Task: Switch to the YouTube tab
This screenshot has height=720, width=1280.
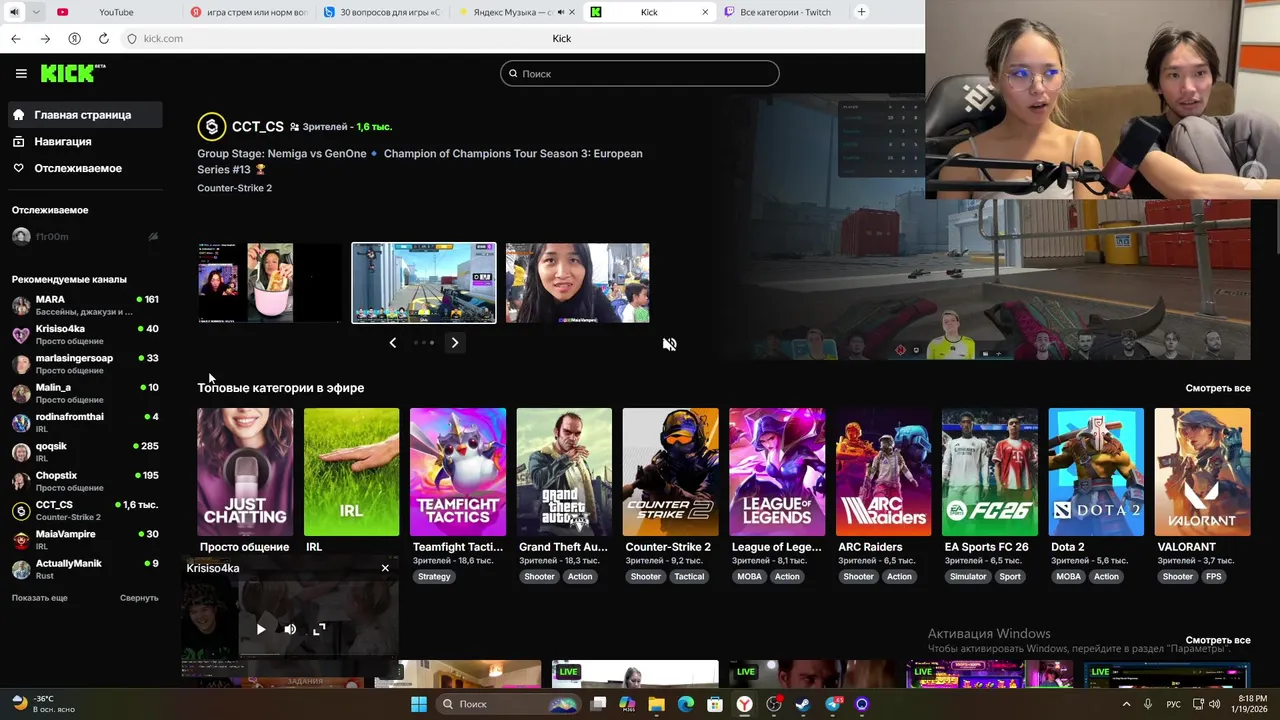Action: tap(116, 12)
